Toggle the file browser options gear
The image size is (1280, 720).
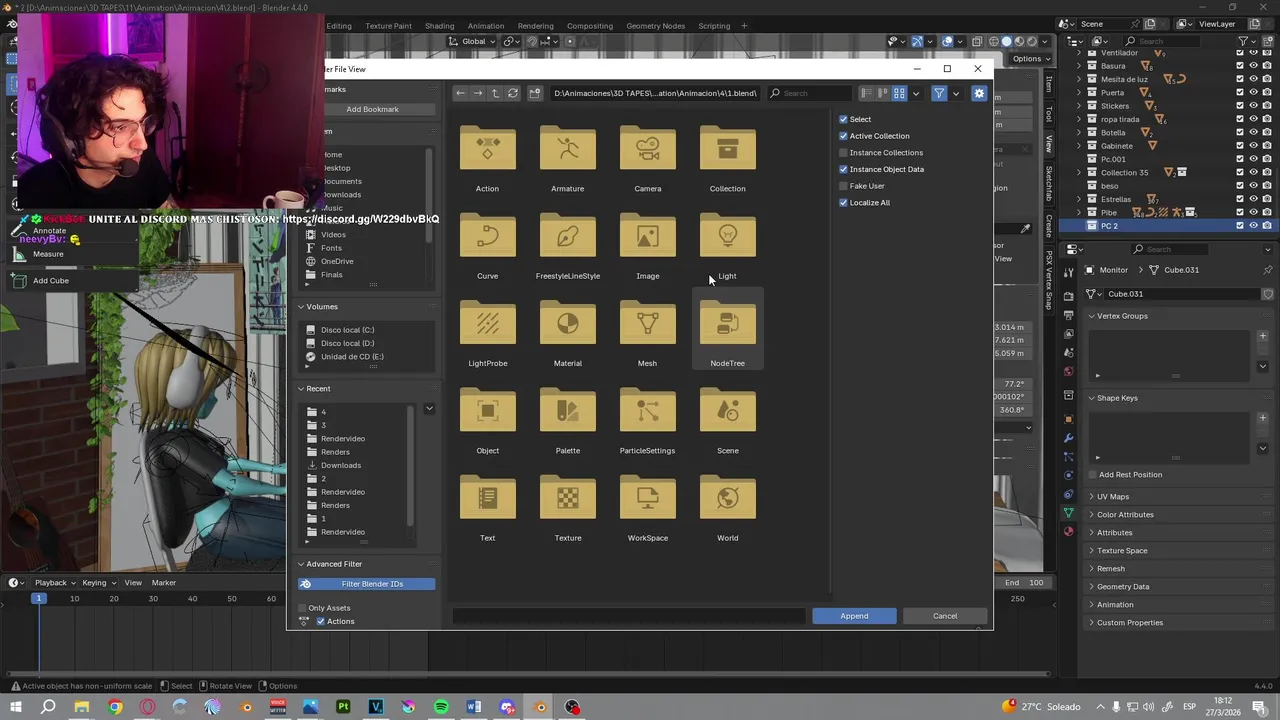979,93
